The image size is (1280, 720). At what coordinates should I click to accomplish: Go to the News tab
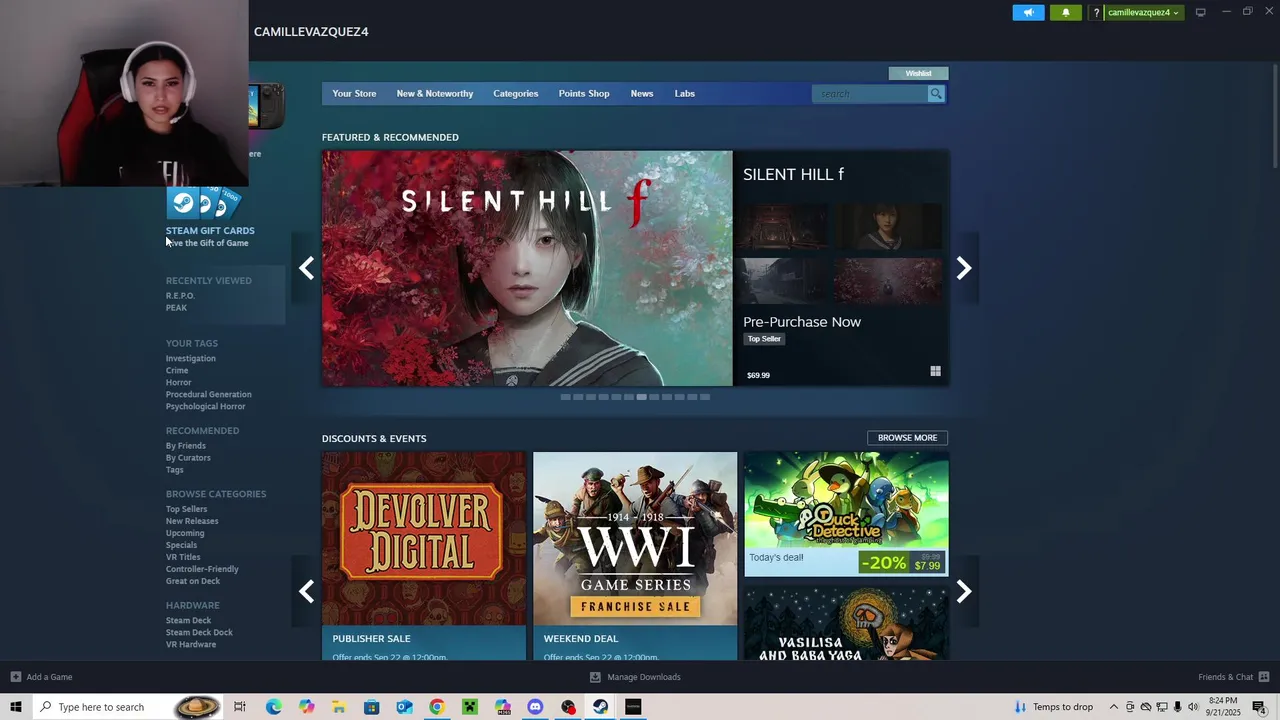[642, 94]
